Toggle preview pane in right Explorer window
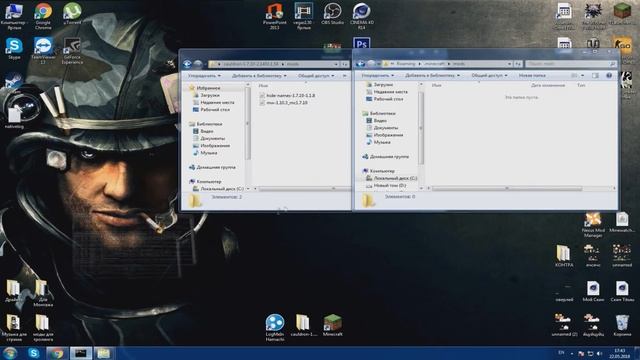Image resolution: width=640 pixels, height=360 pixels. tap(595, 76)
